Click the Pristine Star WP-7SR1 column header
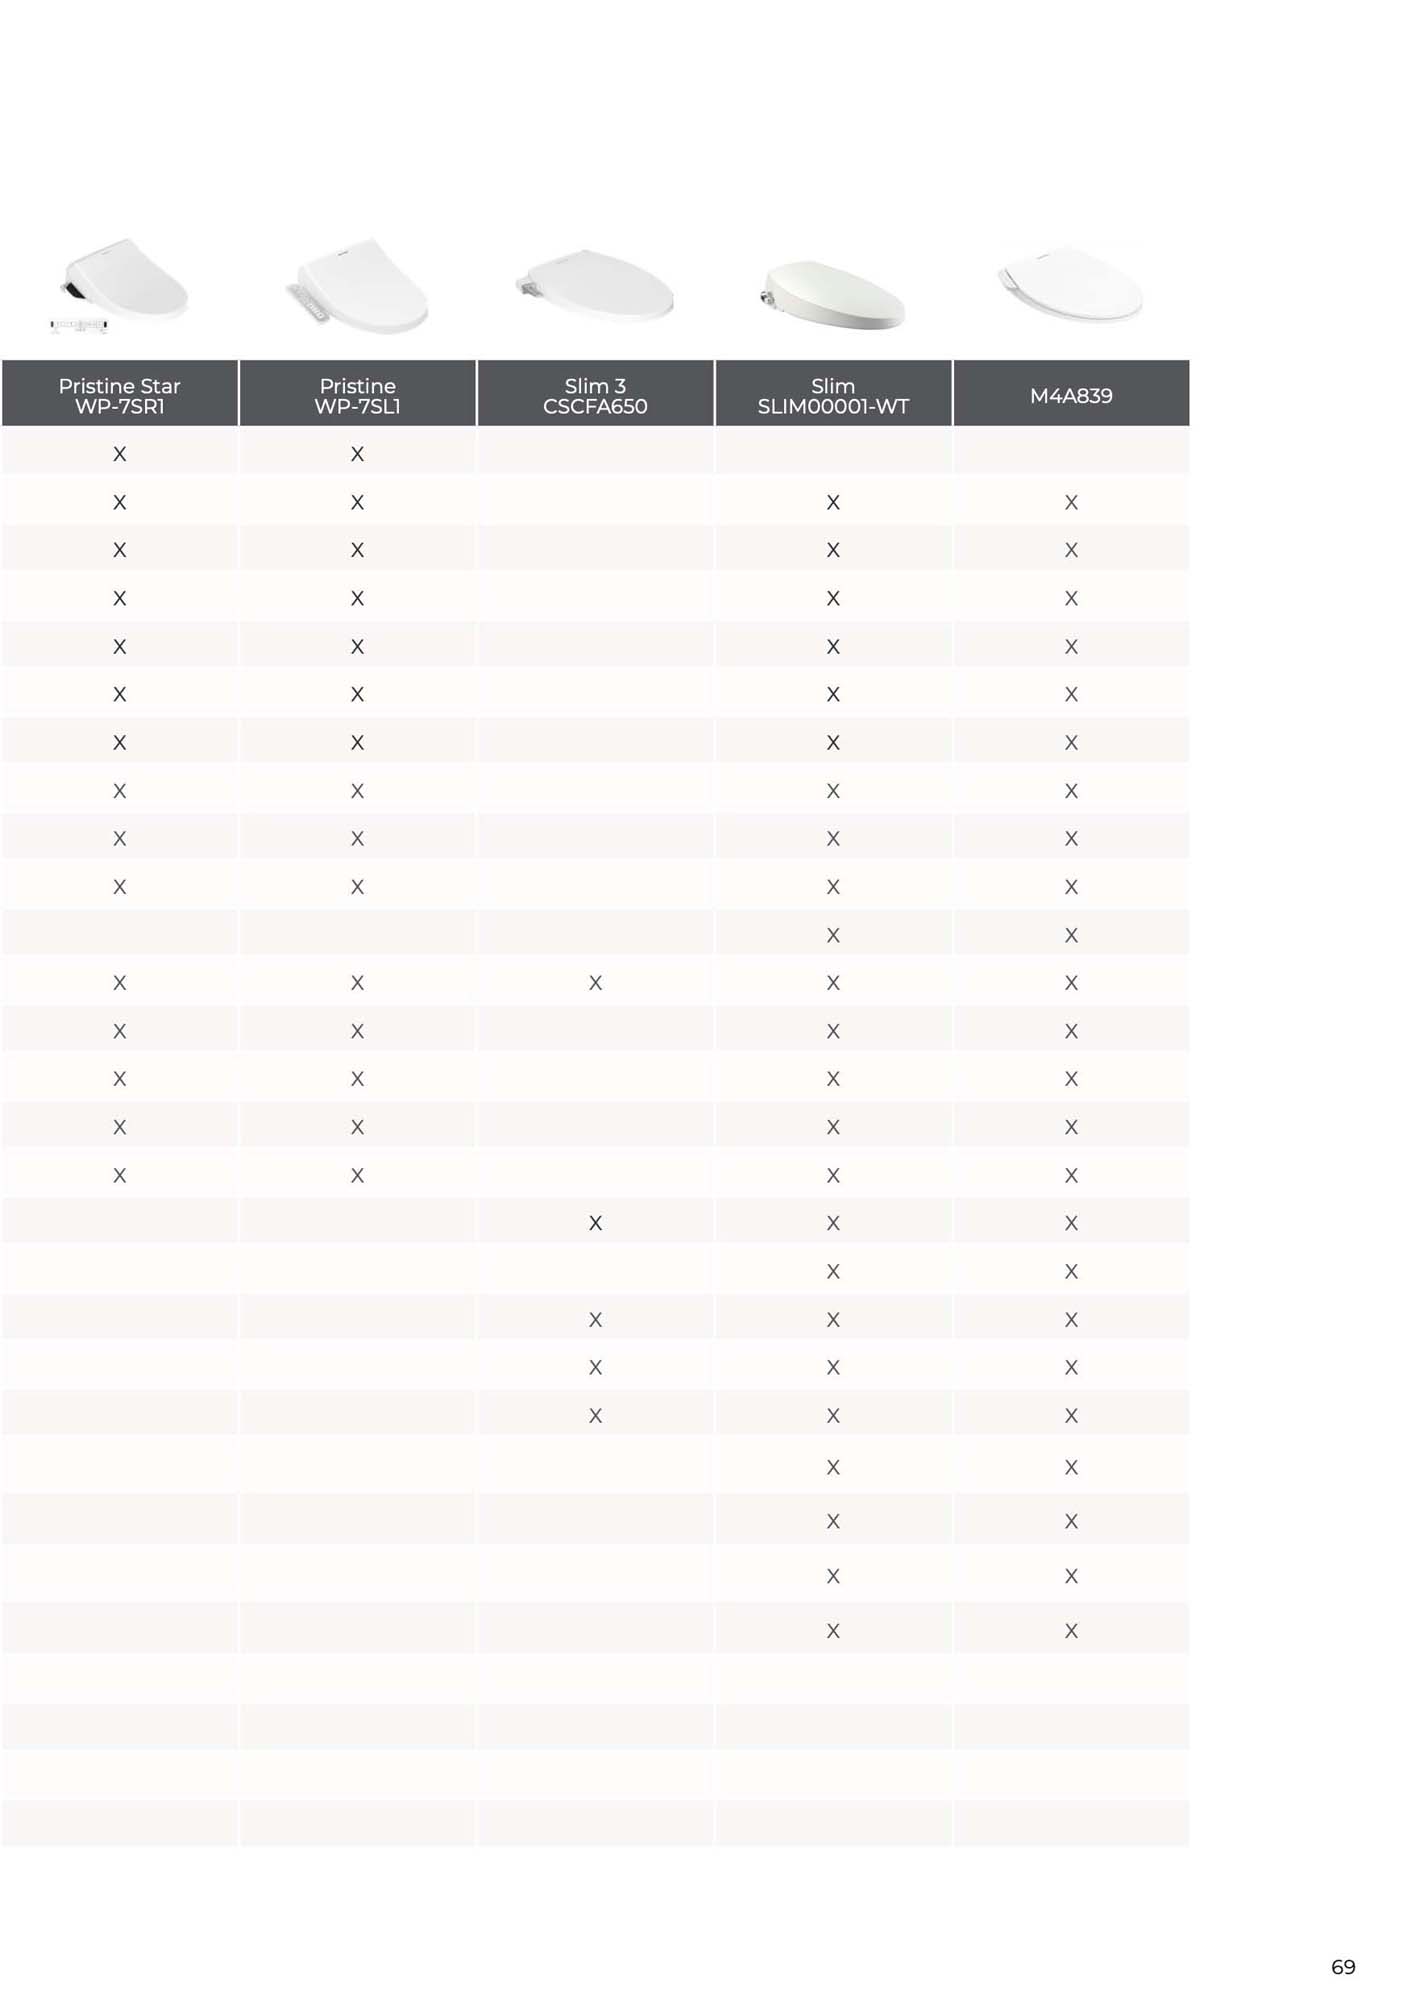 click(119, 395)
